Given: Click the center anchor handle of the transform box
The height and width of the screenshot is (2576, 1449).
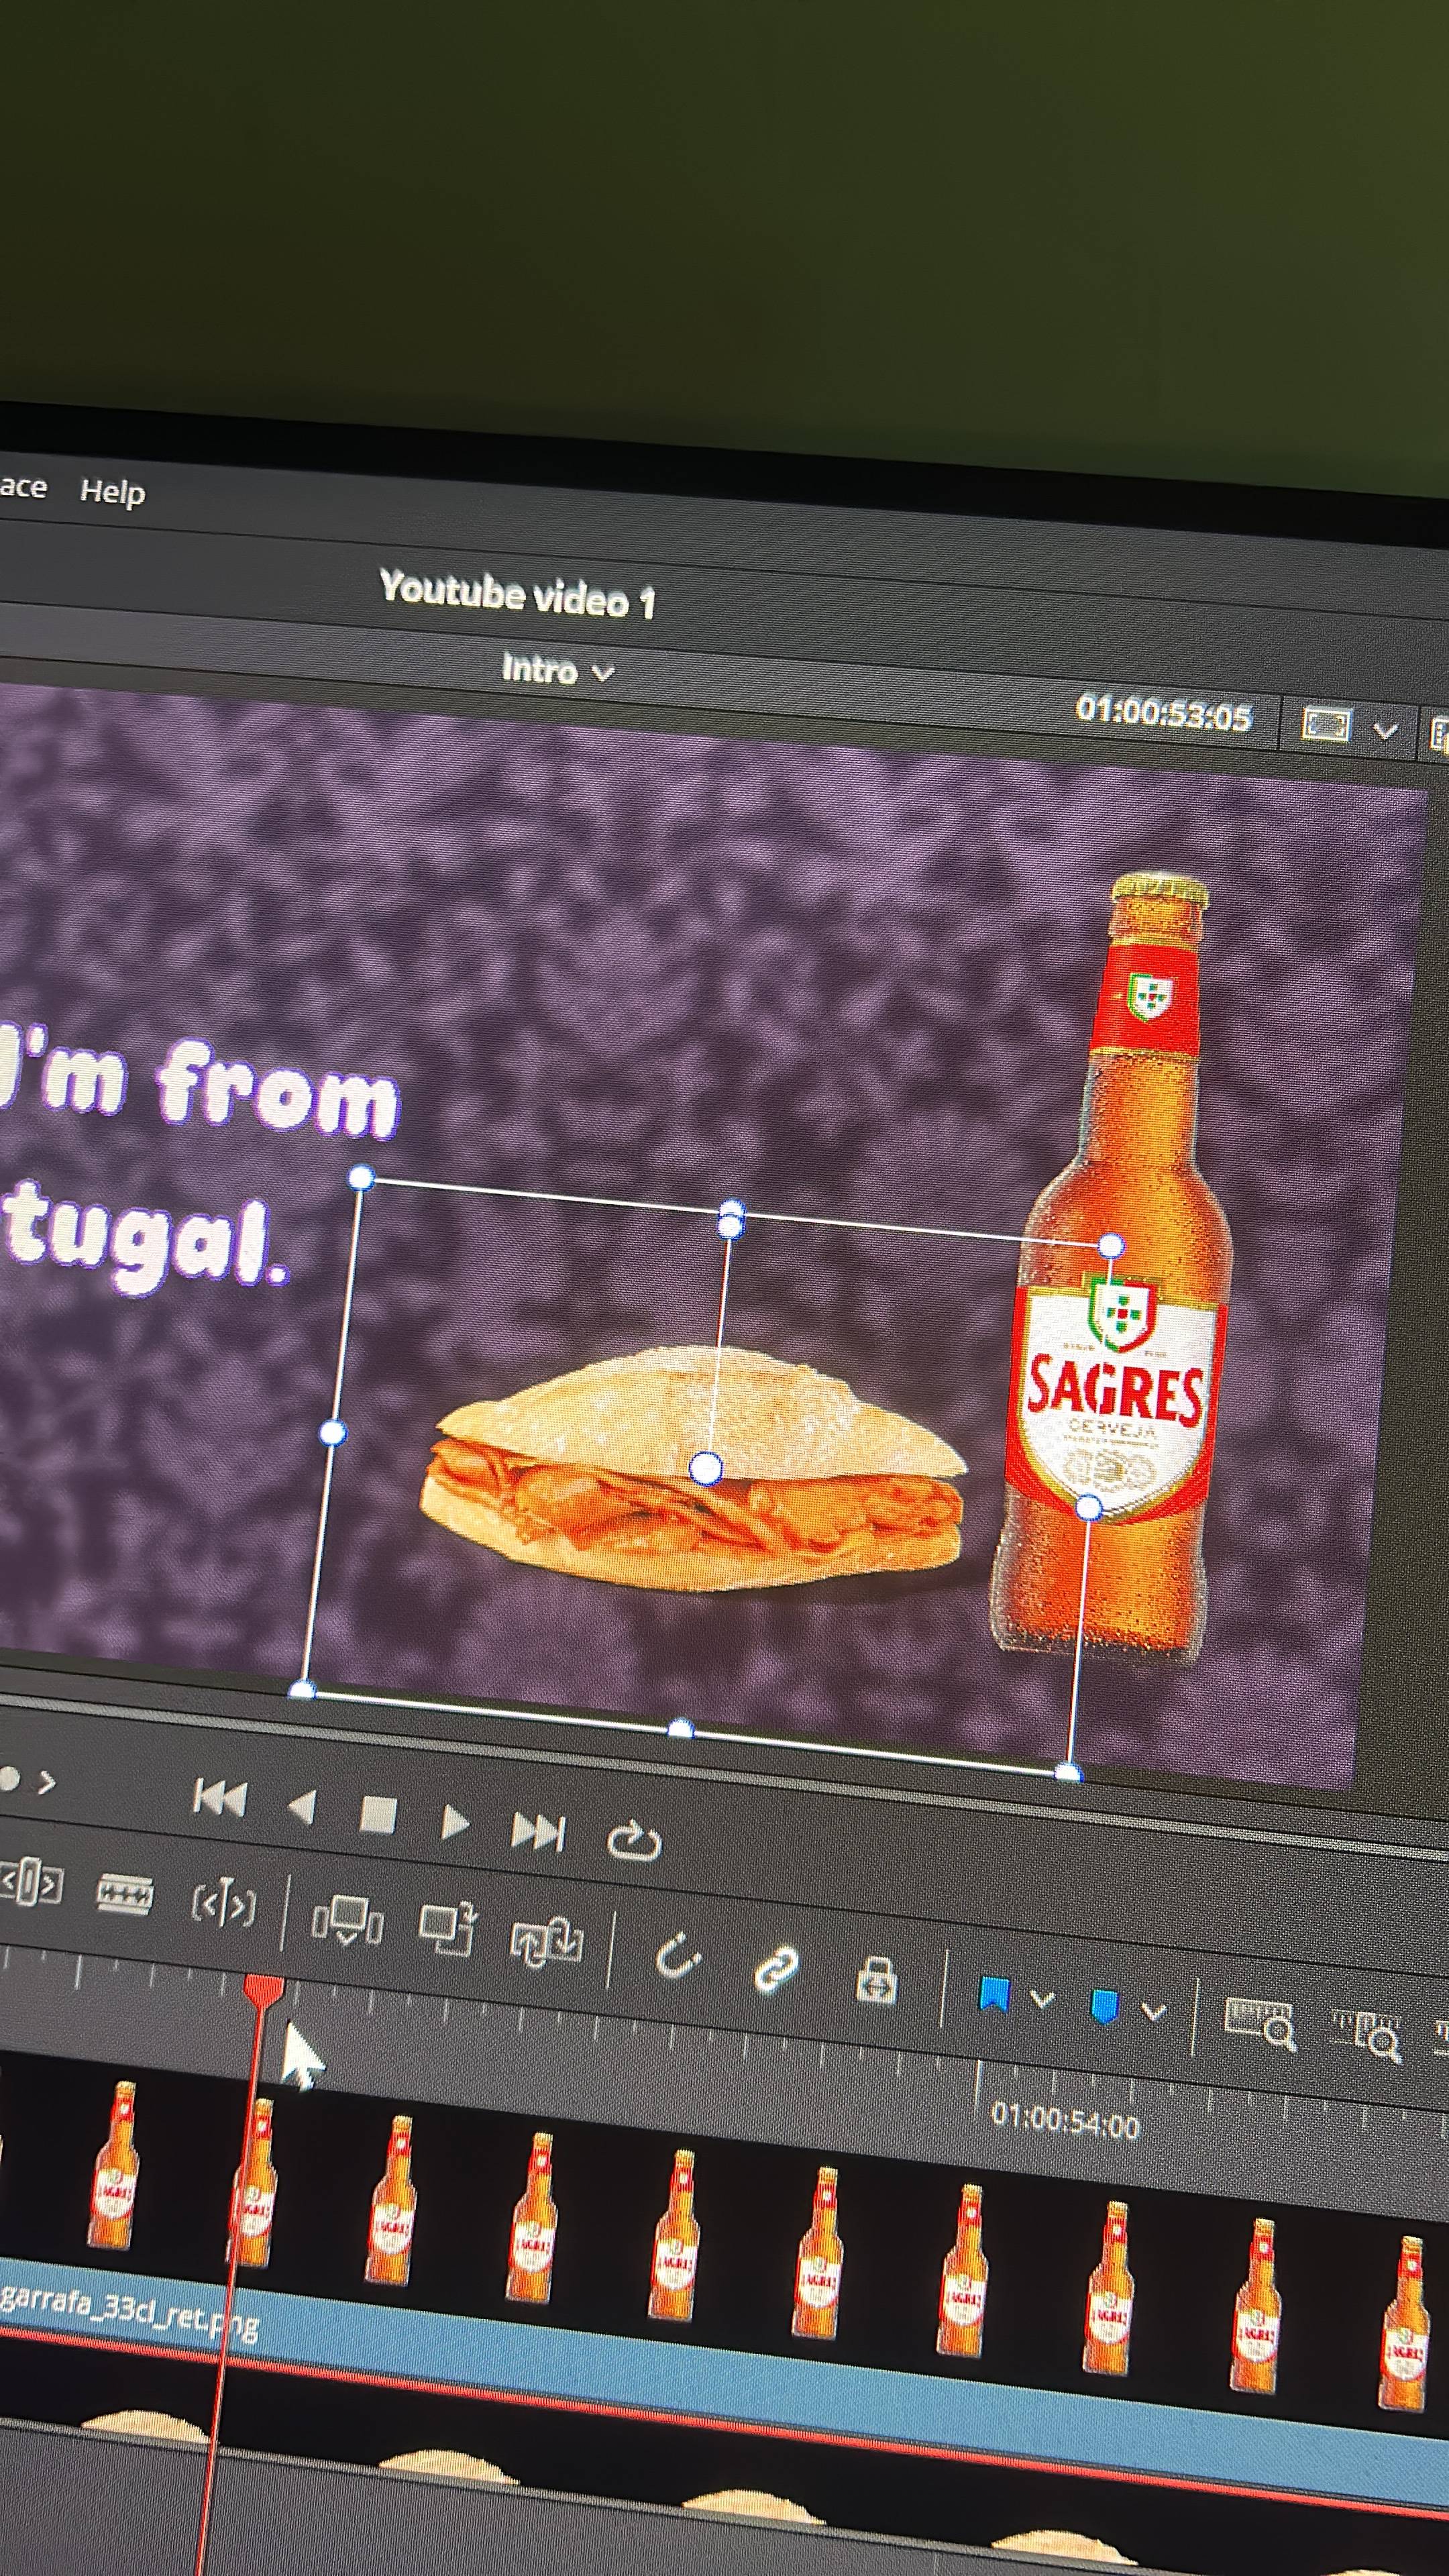Looking at the screenshot, I should click(706, 1468).
